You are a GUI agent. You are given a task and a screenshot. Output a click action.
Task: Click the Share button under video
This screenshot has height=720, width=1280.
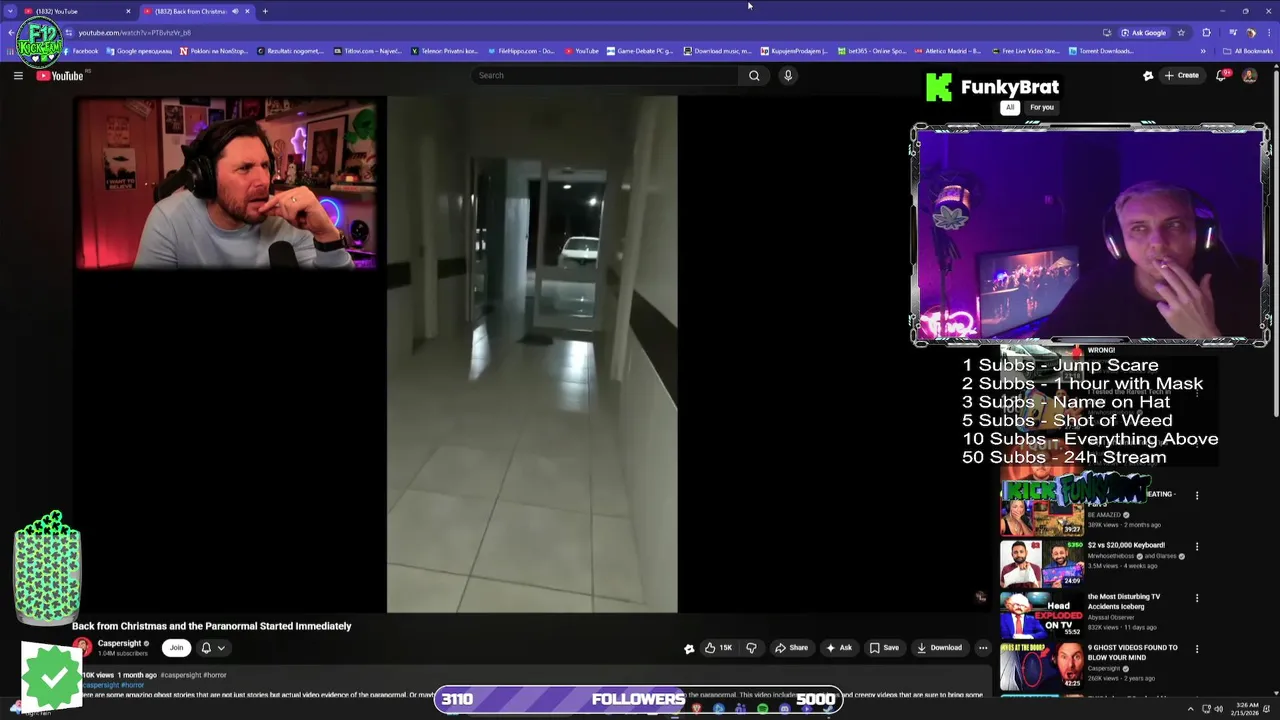(x=791, y=648)
